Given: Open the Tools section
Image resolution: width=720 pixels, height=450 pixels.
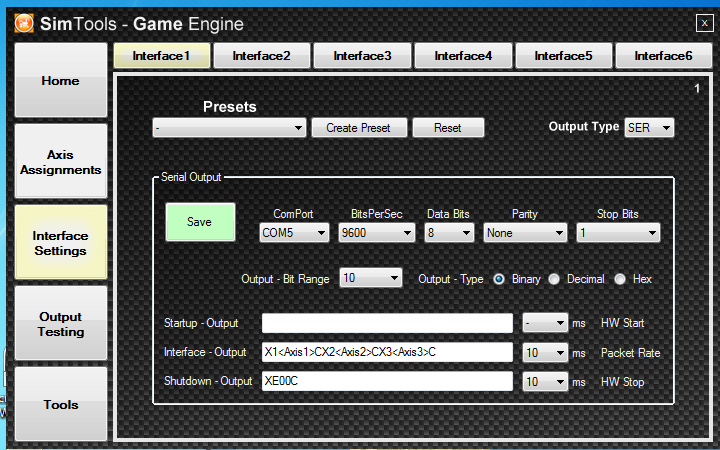Looking at the screenshot, I should click(x=61, y=405).
